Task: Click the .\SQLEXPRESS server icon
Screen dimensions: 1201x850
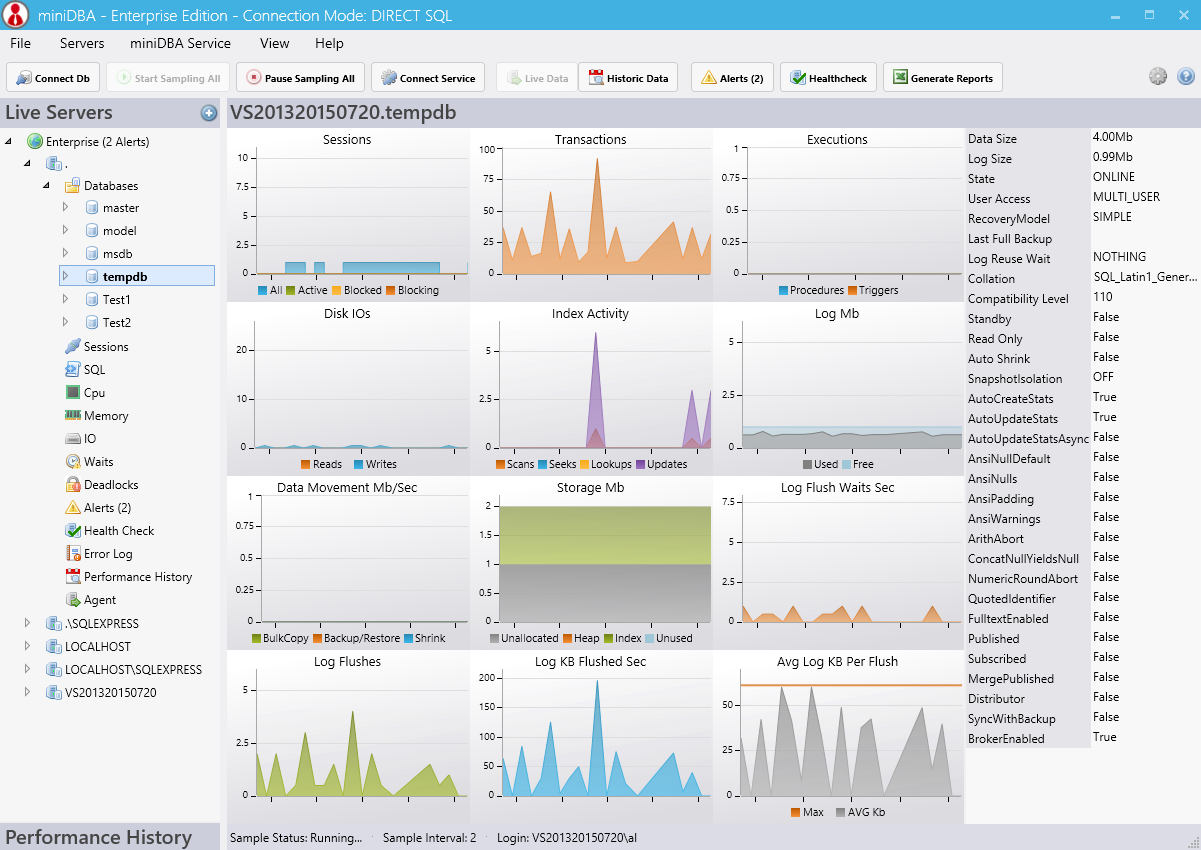Action: 54,624
